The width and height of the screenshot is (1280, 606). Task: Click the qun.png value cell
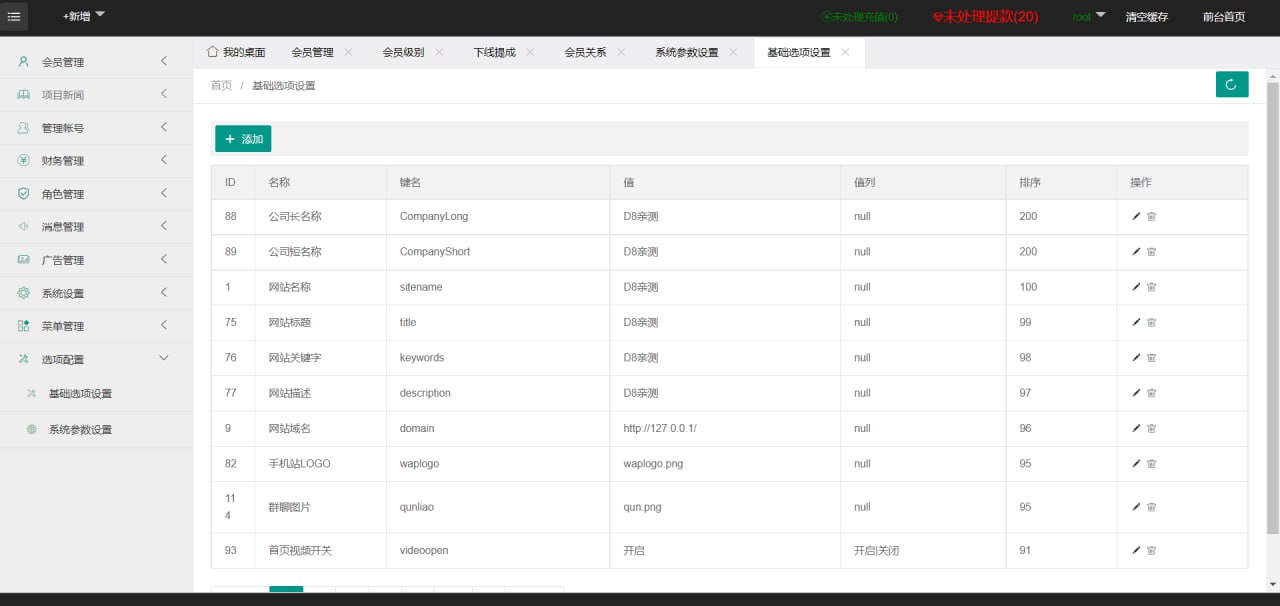[x=725, y=507]
